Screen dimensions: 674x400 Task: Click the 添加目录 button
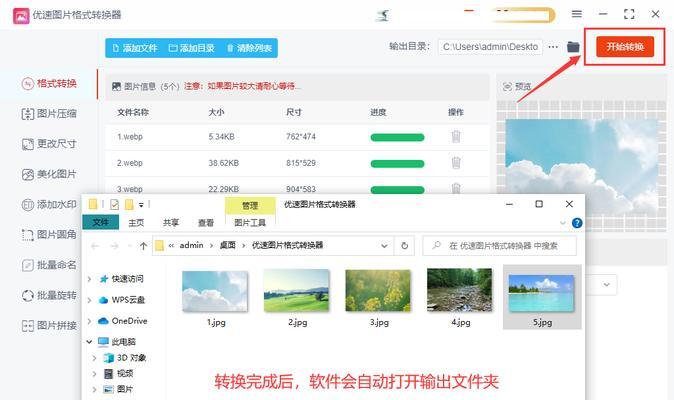[x=191, y=48]
